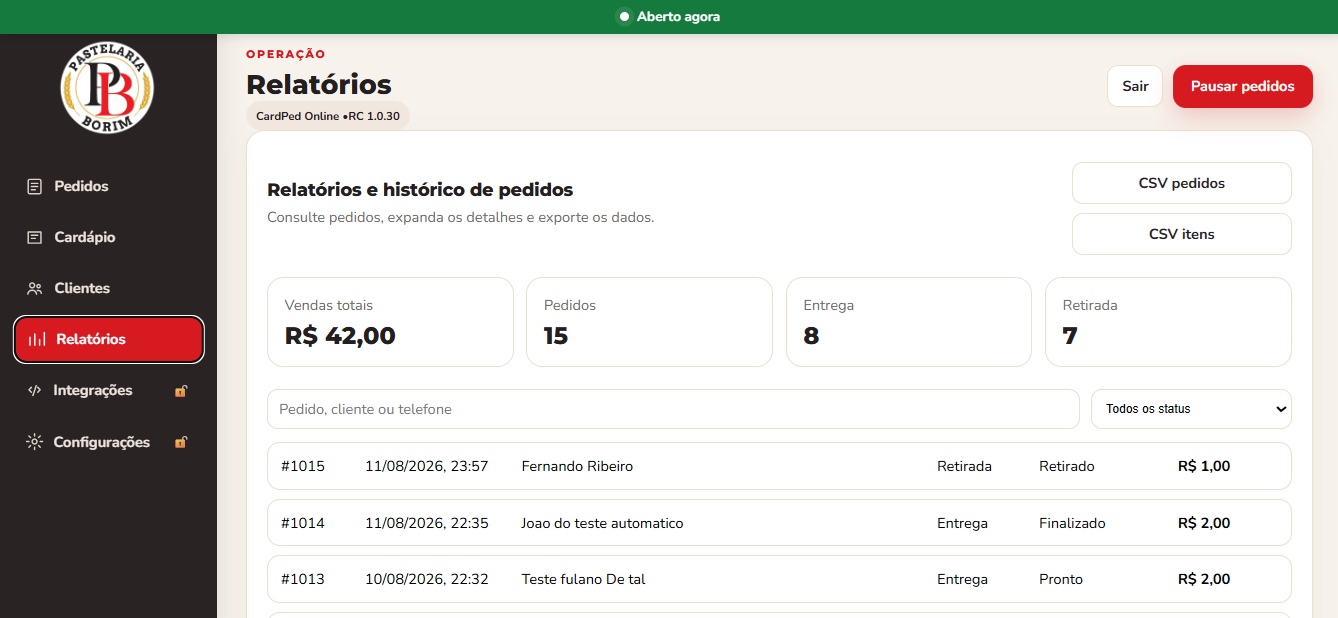This screenshot has height=618, width=1338.
Task: Focus the Pedido, cliente ou telefone search field
Action: pos(673,409)
